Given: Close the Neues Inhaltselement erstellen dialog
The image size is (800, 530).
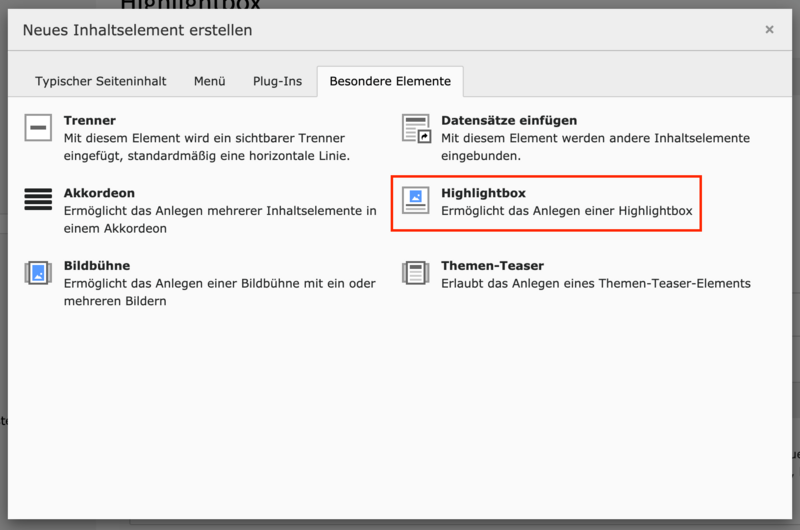Looking at the screenshot, I should coord(769,30).
